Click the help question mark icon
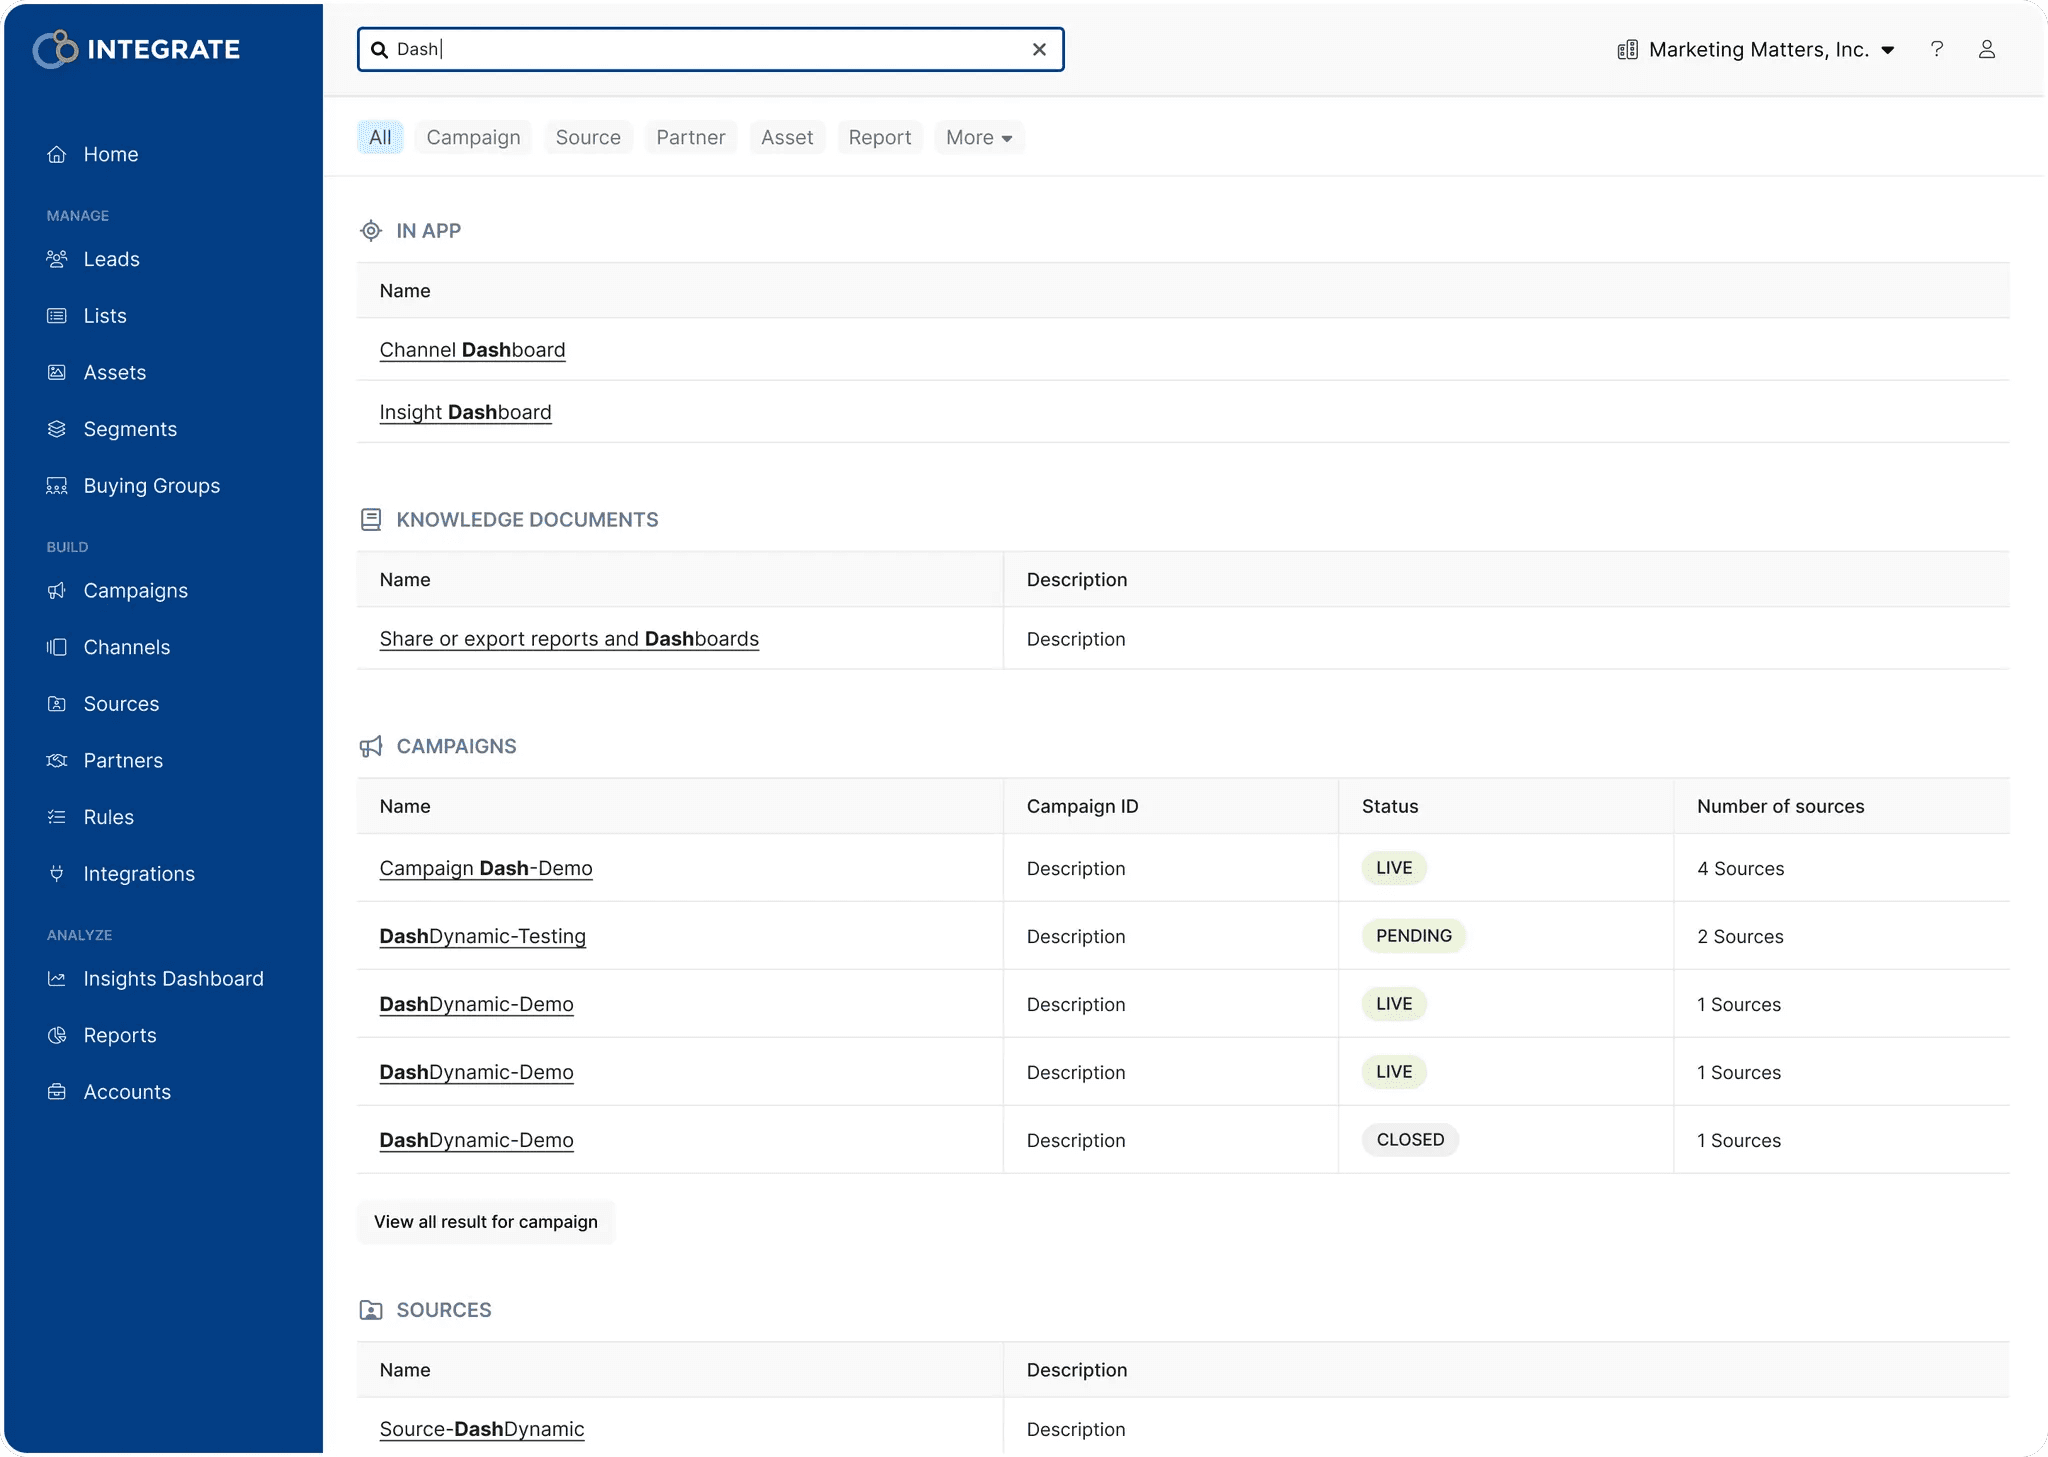The height and width of the screenshot is (1457, 2048). (x=1937, y=49)
